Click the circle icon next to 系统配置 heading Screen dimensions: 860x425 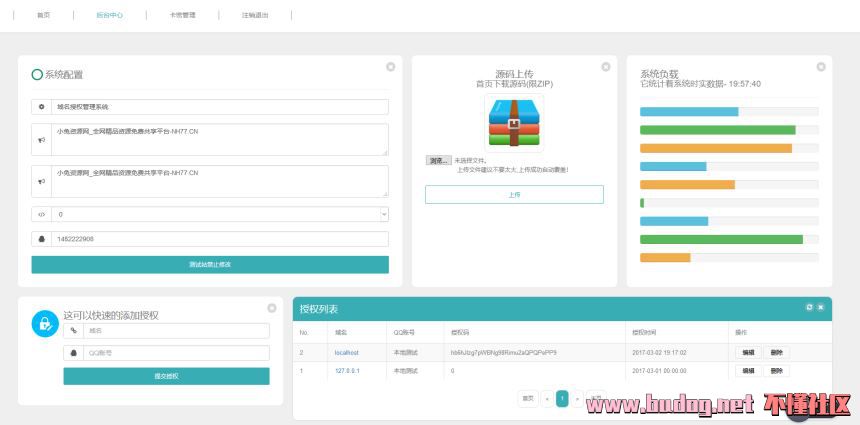pos(37,75)
